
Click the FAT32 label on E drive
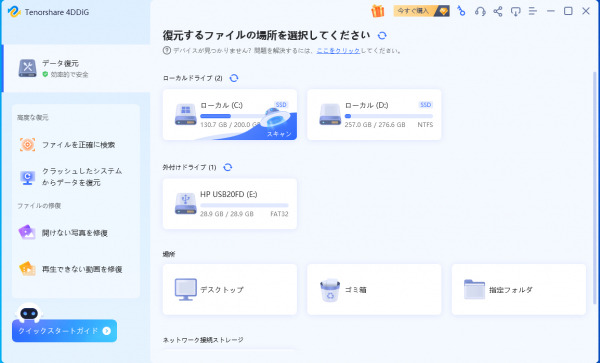point(279,214)
